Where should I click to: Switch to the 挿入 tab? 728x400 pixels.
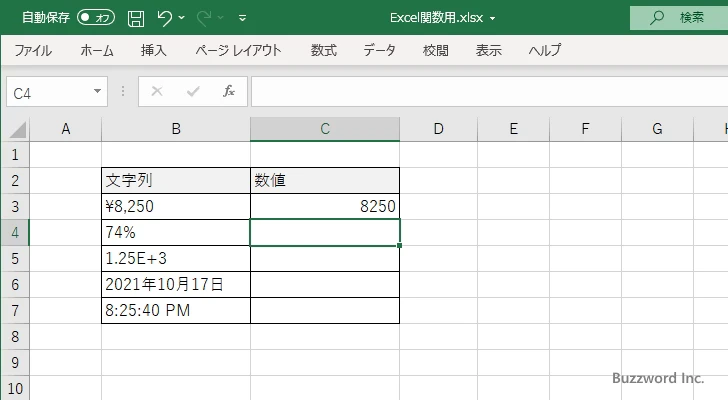pos(154,50)
